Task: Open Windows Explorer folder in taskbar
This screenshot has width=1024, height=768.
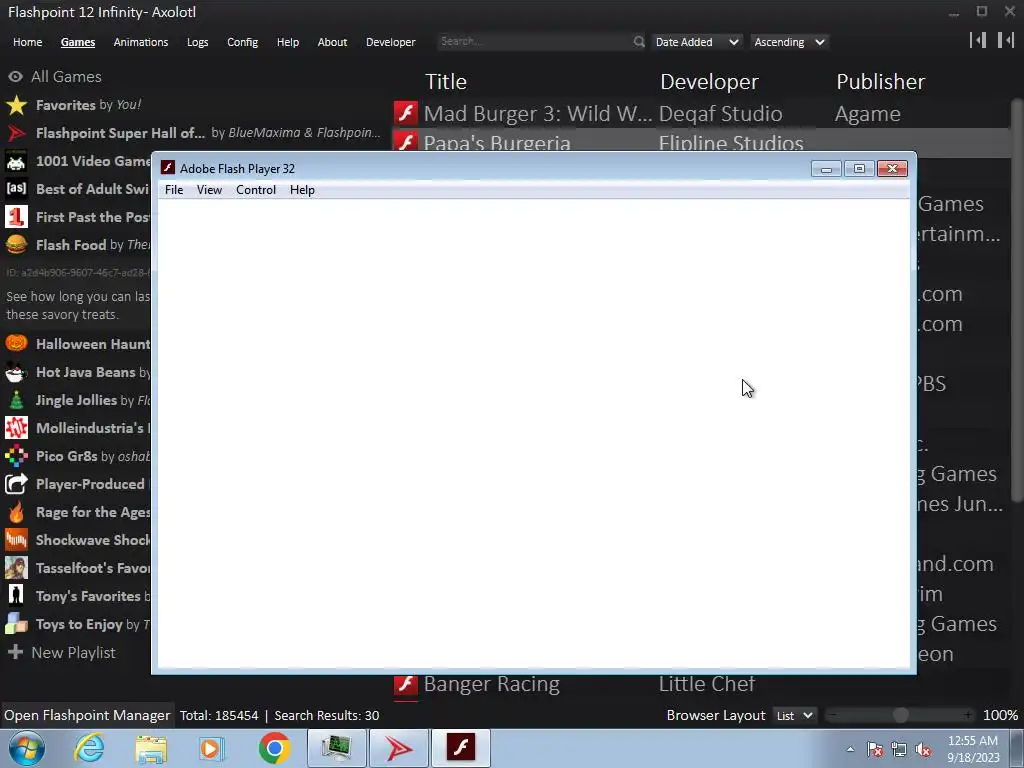Action: coord(151,748)
